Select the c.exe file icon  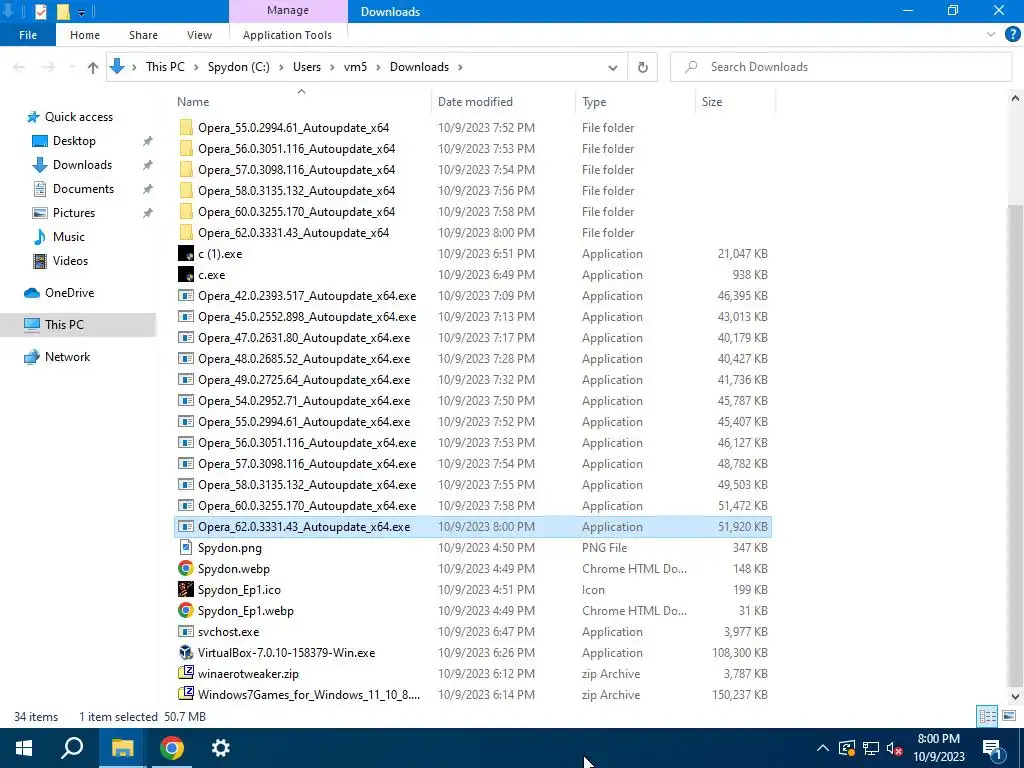pyautogui.click(x=186, y=274)
